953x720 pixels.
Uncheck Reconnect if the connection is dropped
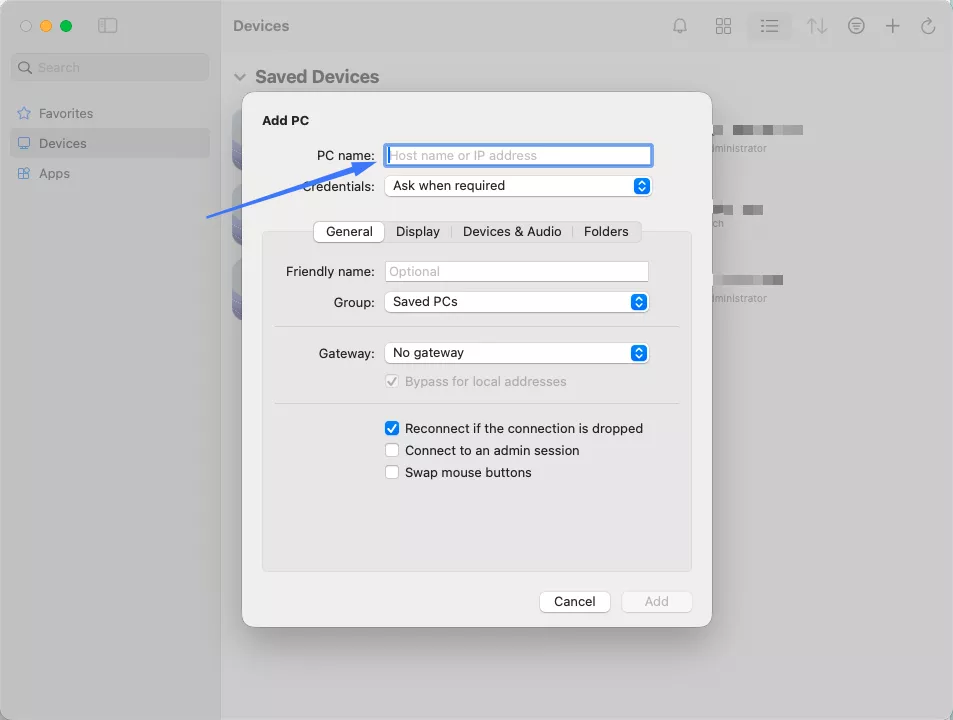tap(392, 428)
